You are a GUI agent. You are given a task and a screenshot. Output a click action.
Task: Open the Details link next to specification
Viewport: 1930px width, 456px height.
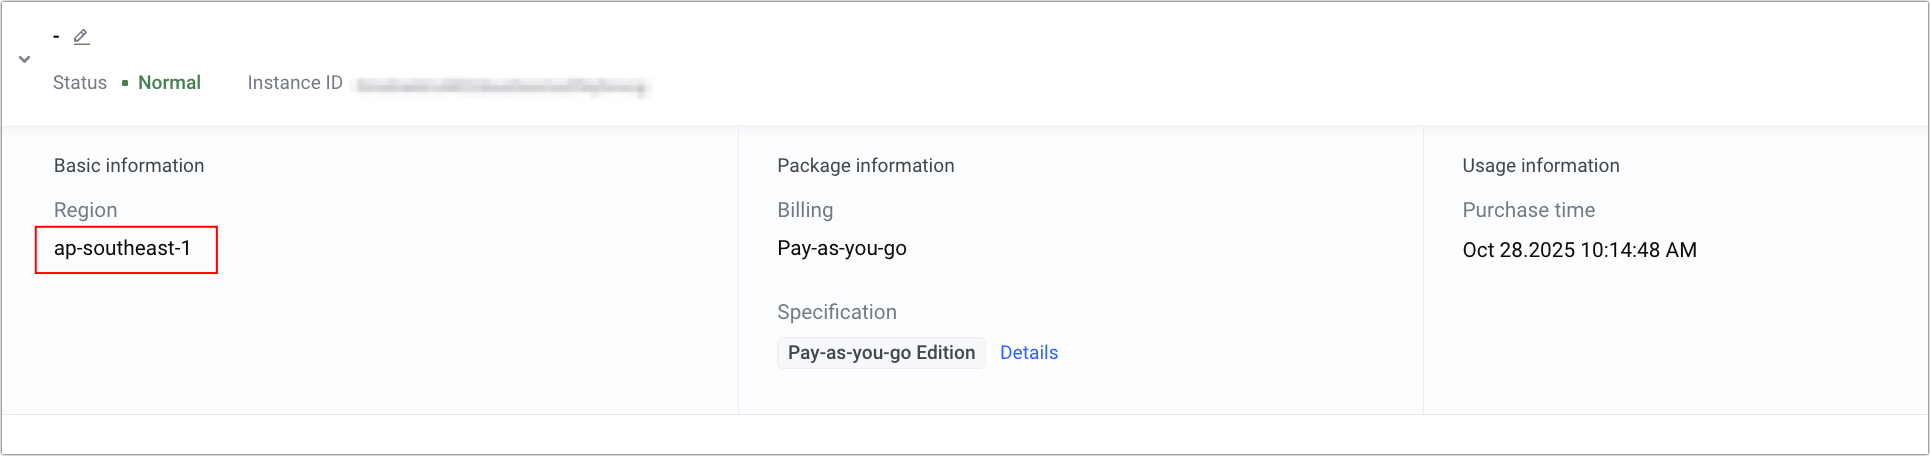1028,353
